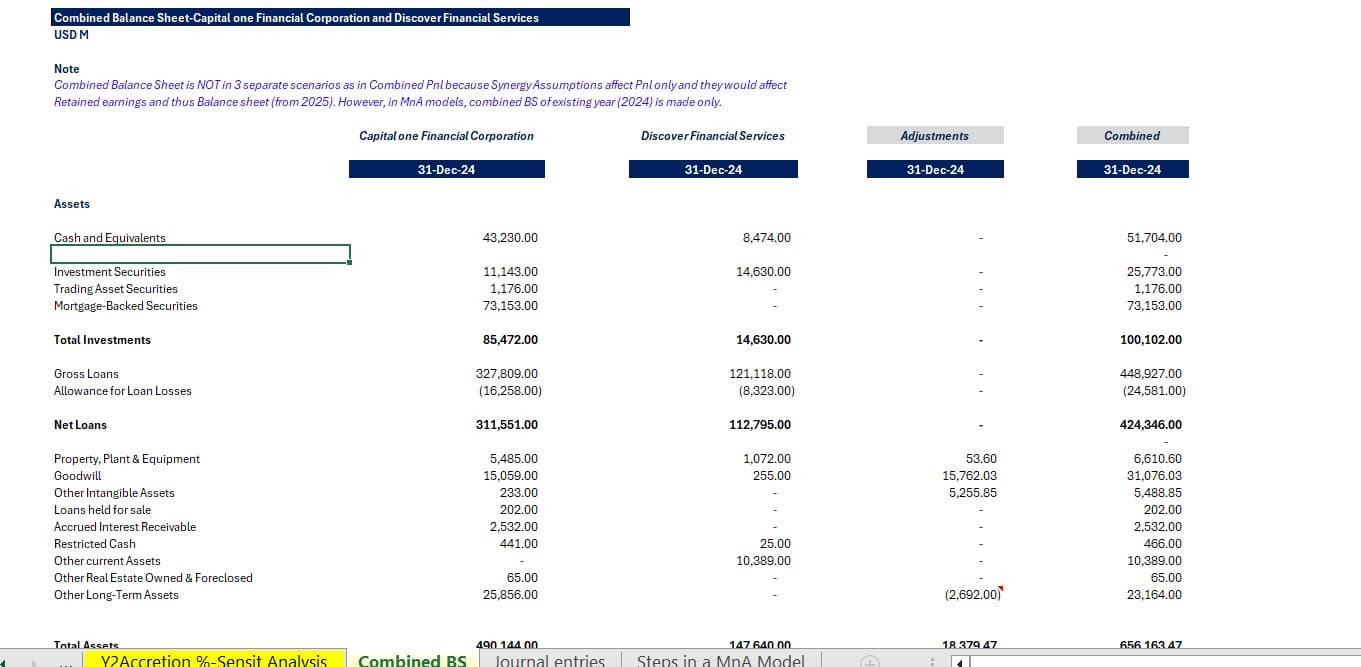Click the 311,551.00 net loans value
This screenshot has width=1361, height=667.
507,425
